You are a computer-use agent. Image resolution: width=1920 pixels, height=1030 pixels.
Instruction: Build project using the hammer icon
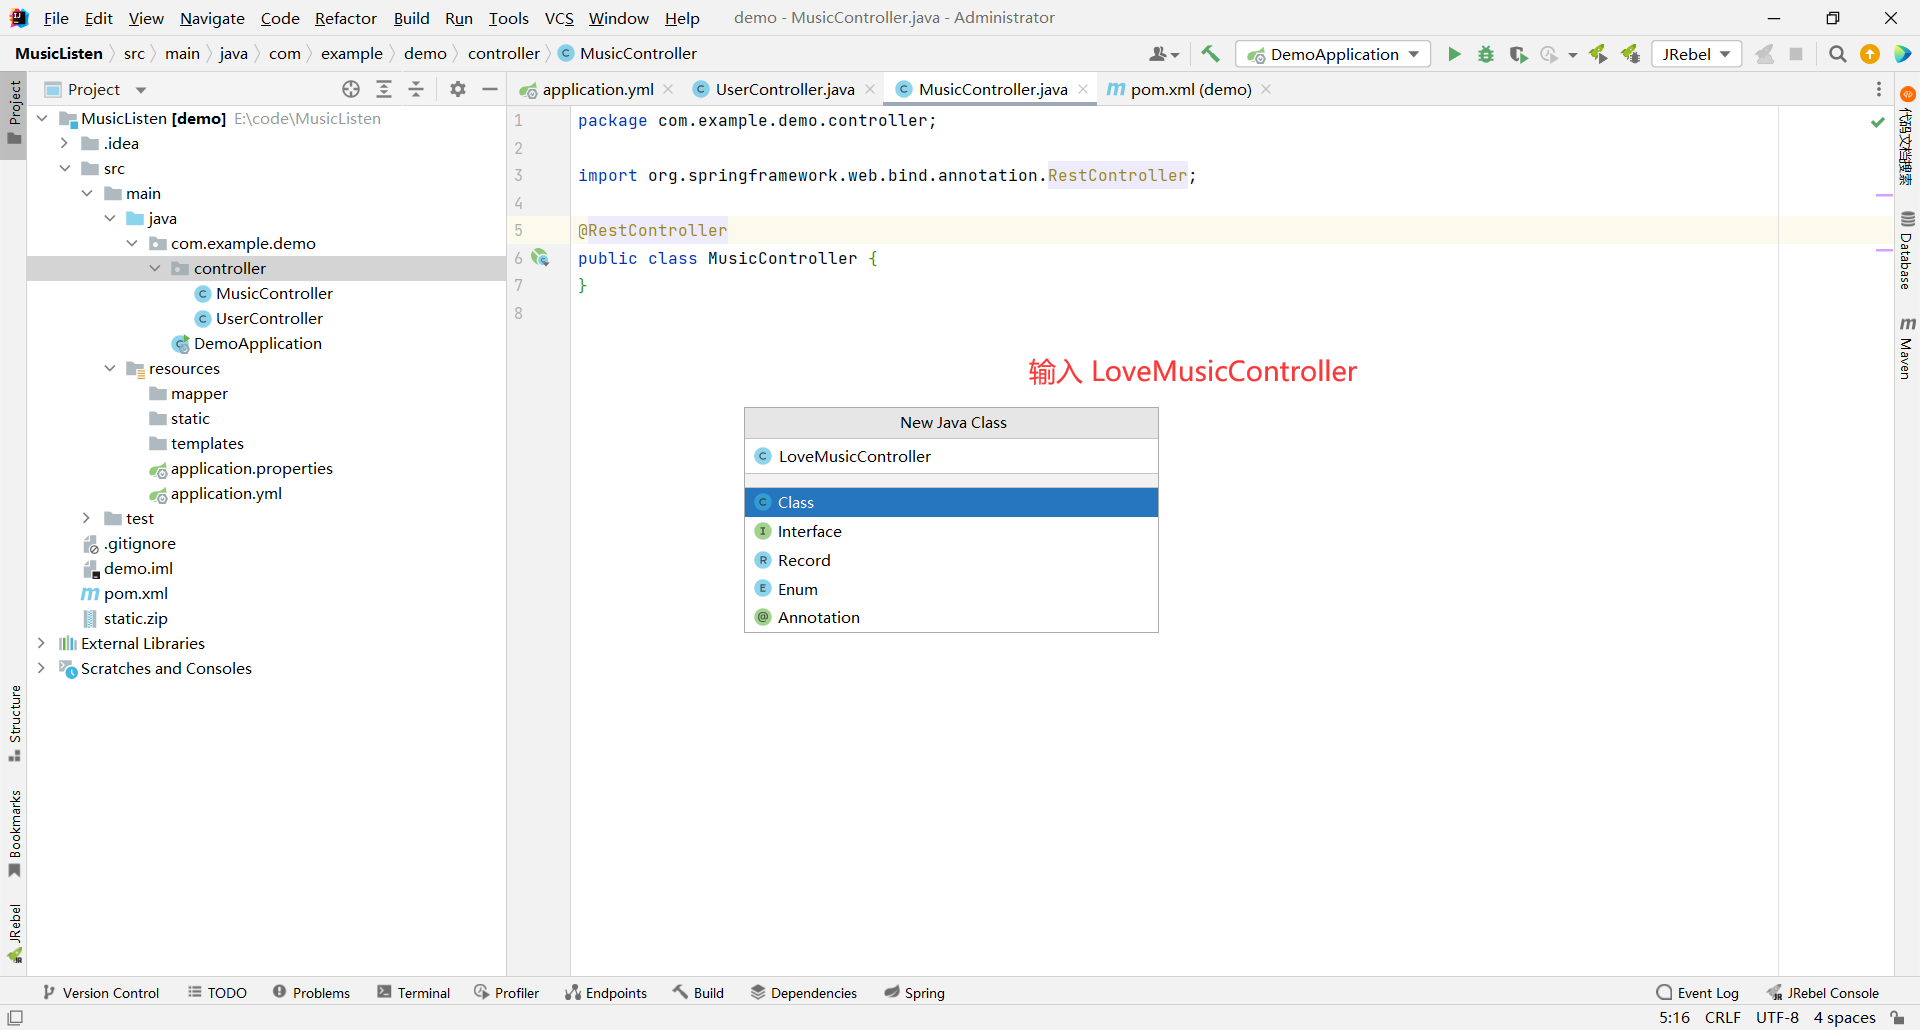tap(1210, 54)
